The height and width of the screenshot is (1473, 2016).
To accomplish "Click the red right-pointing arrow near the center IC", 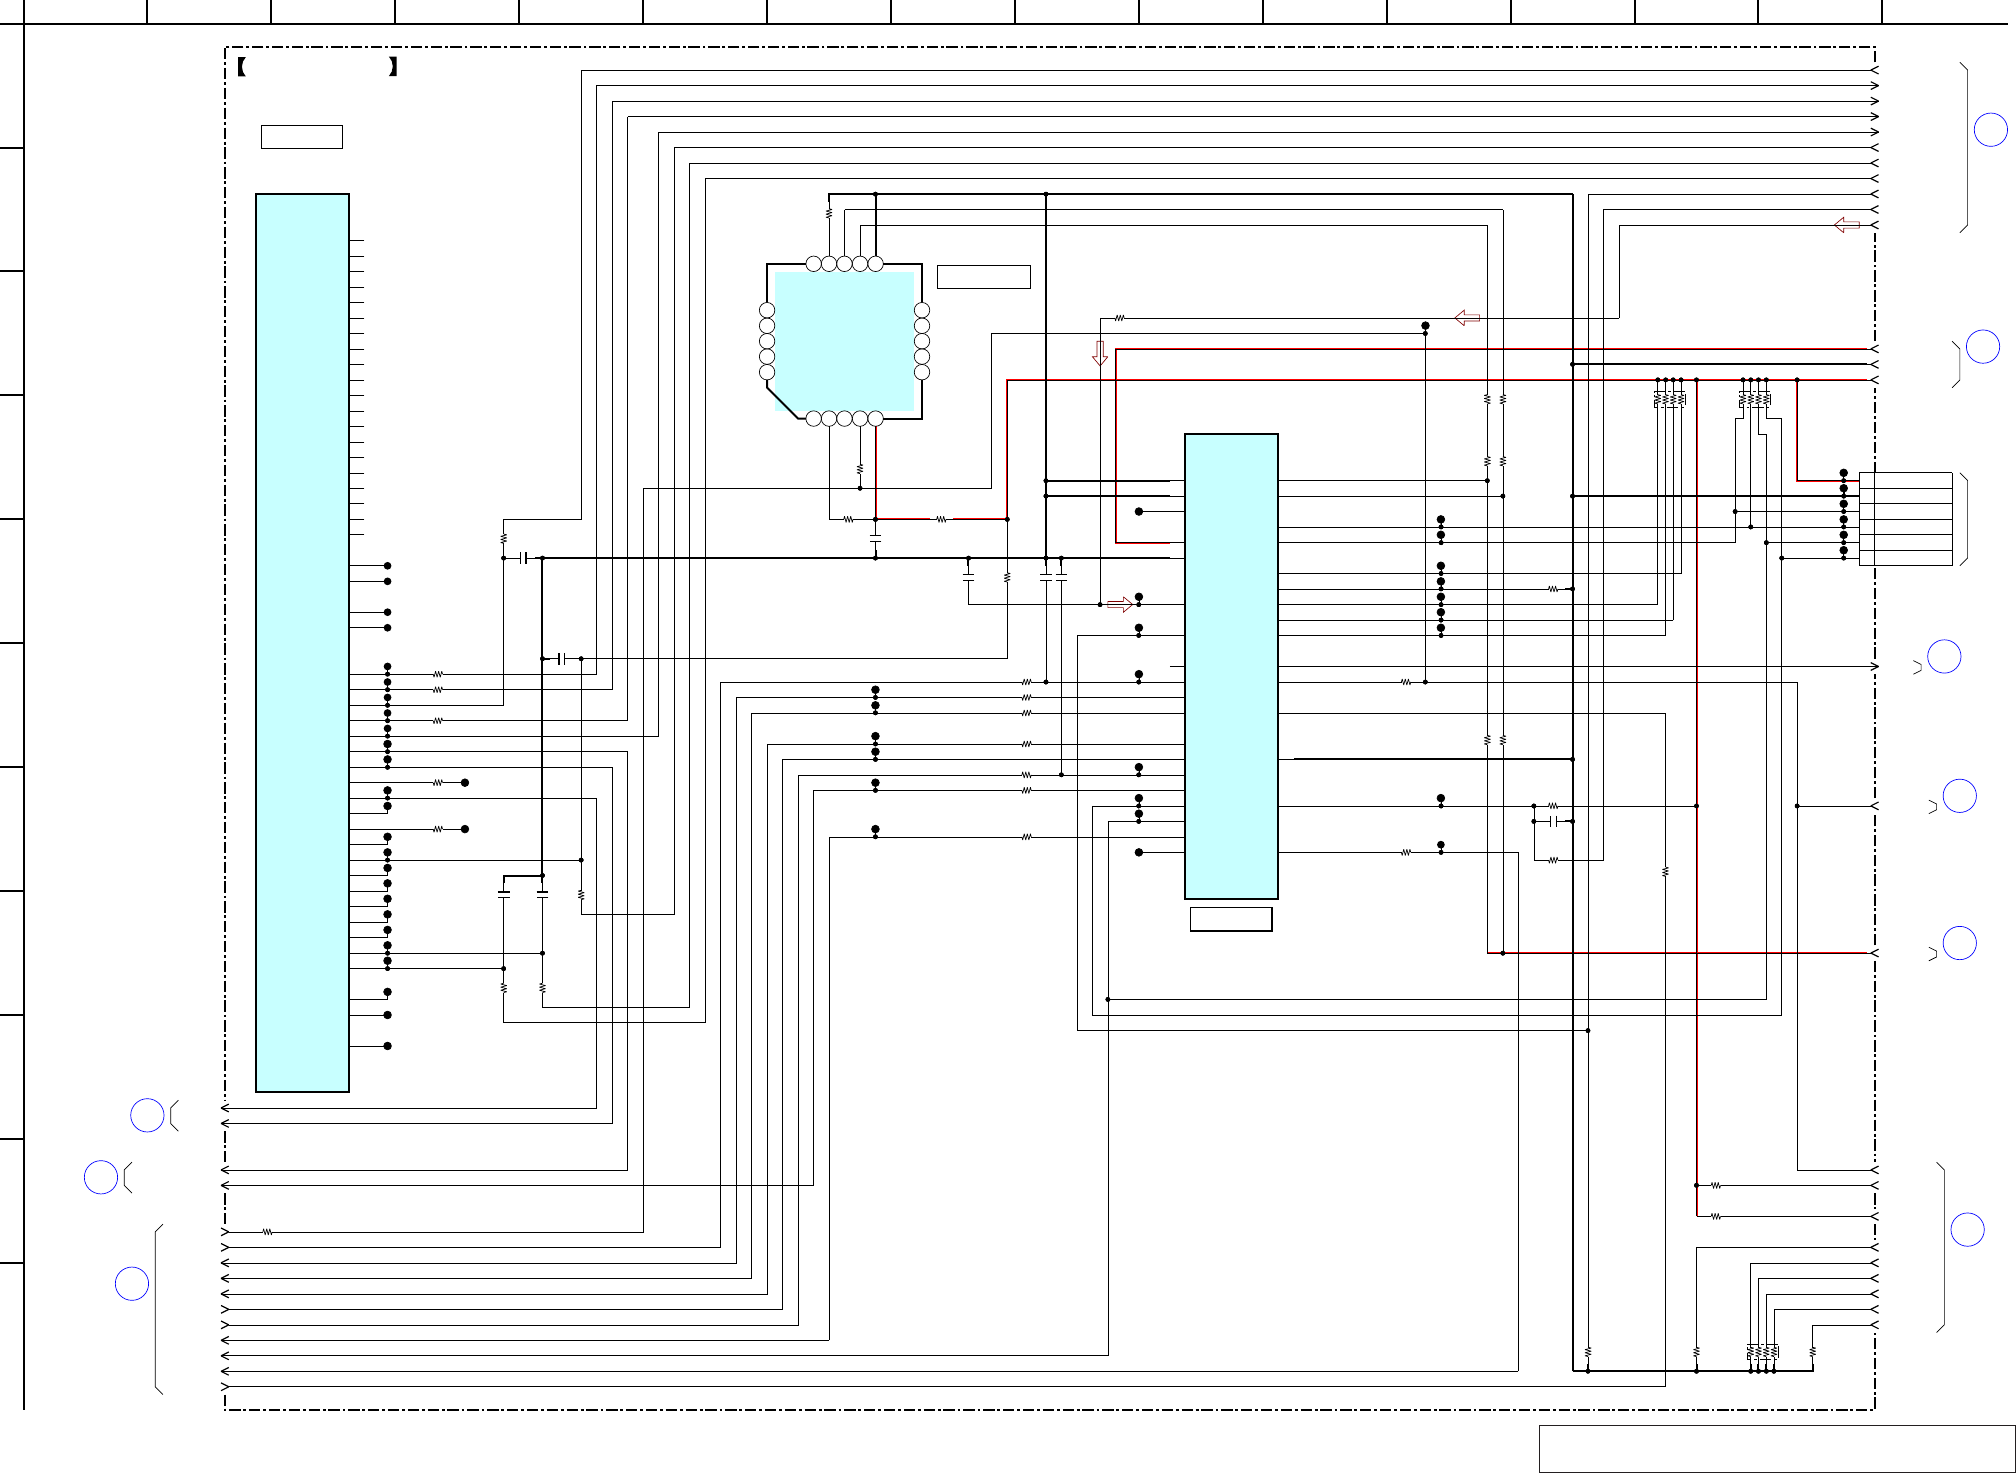I will (x=1120, y=604).
